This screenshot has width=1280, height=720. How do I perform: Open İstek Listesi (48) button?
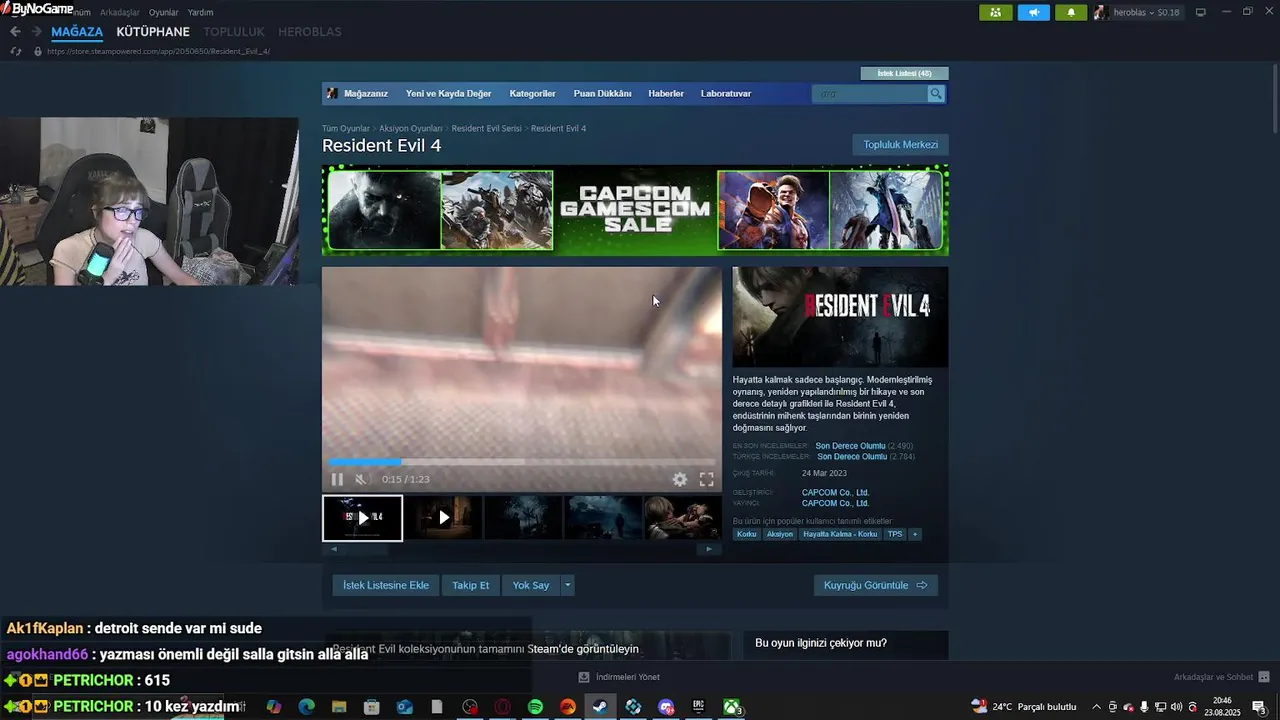[904, 73]
